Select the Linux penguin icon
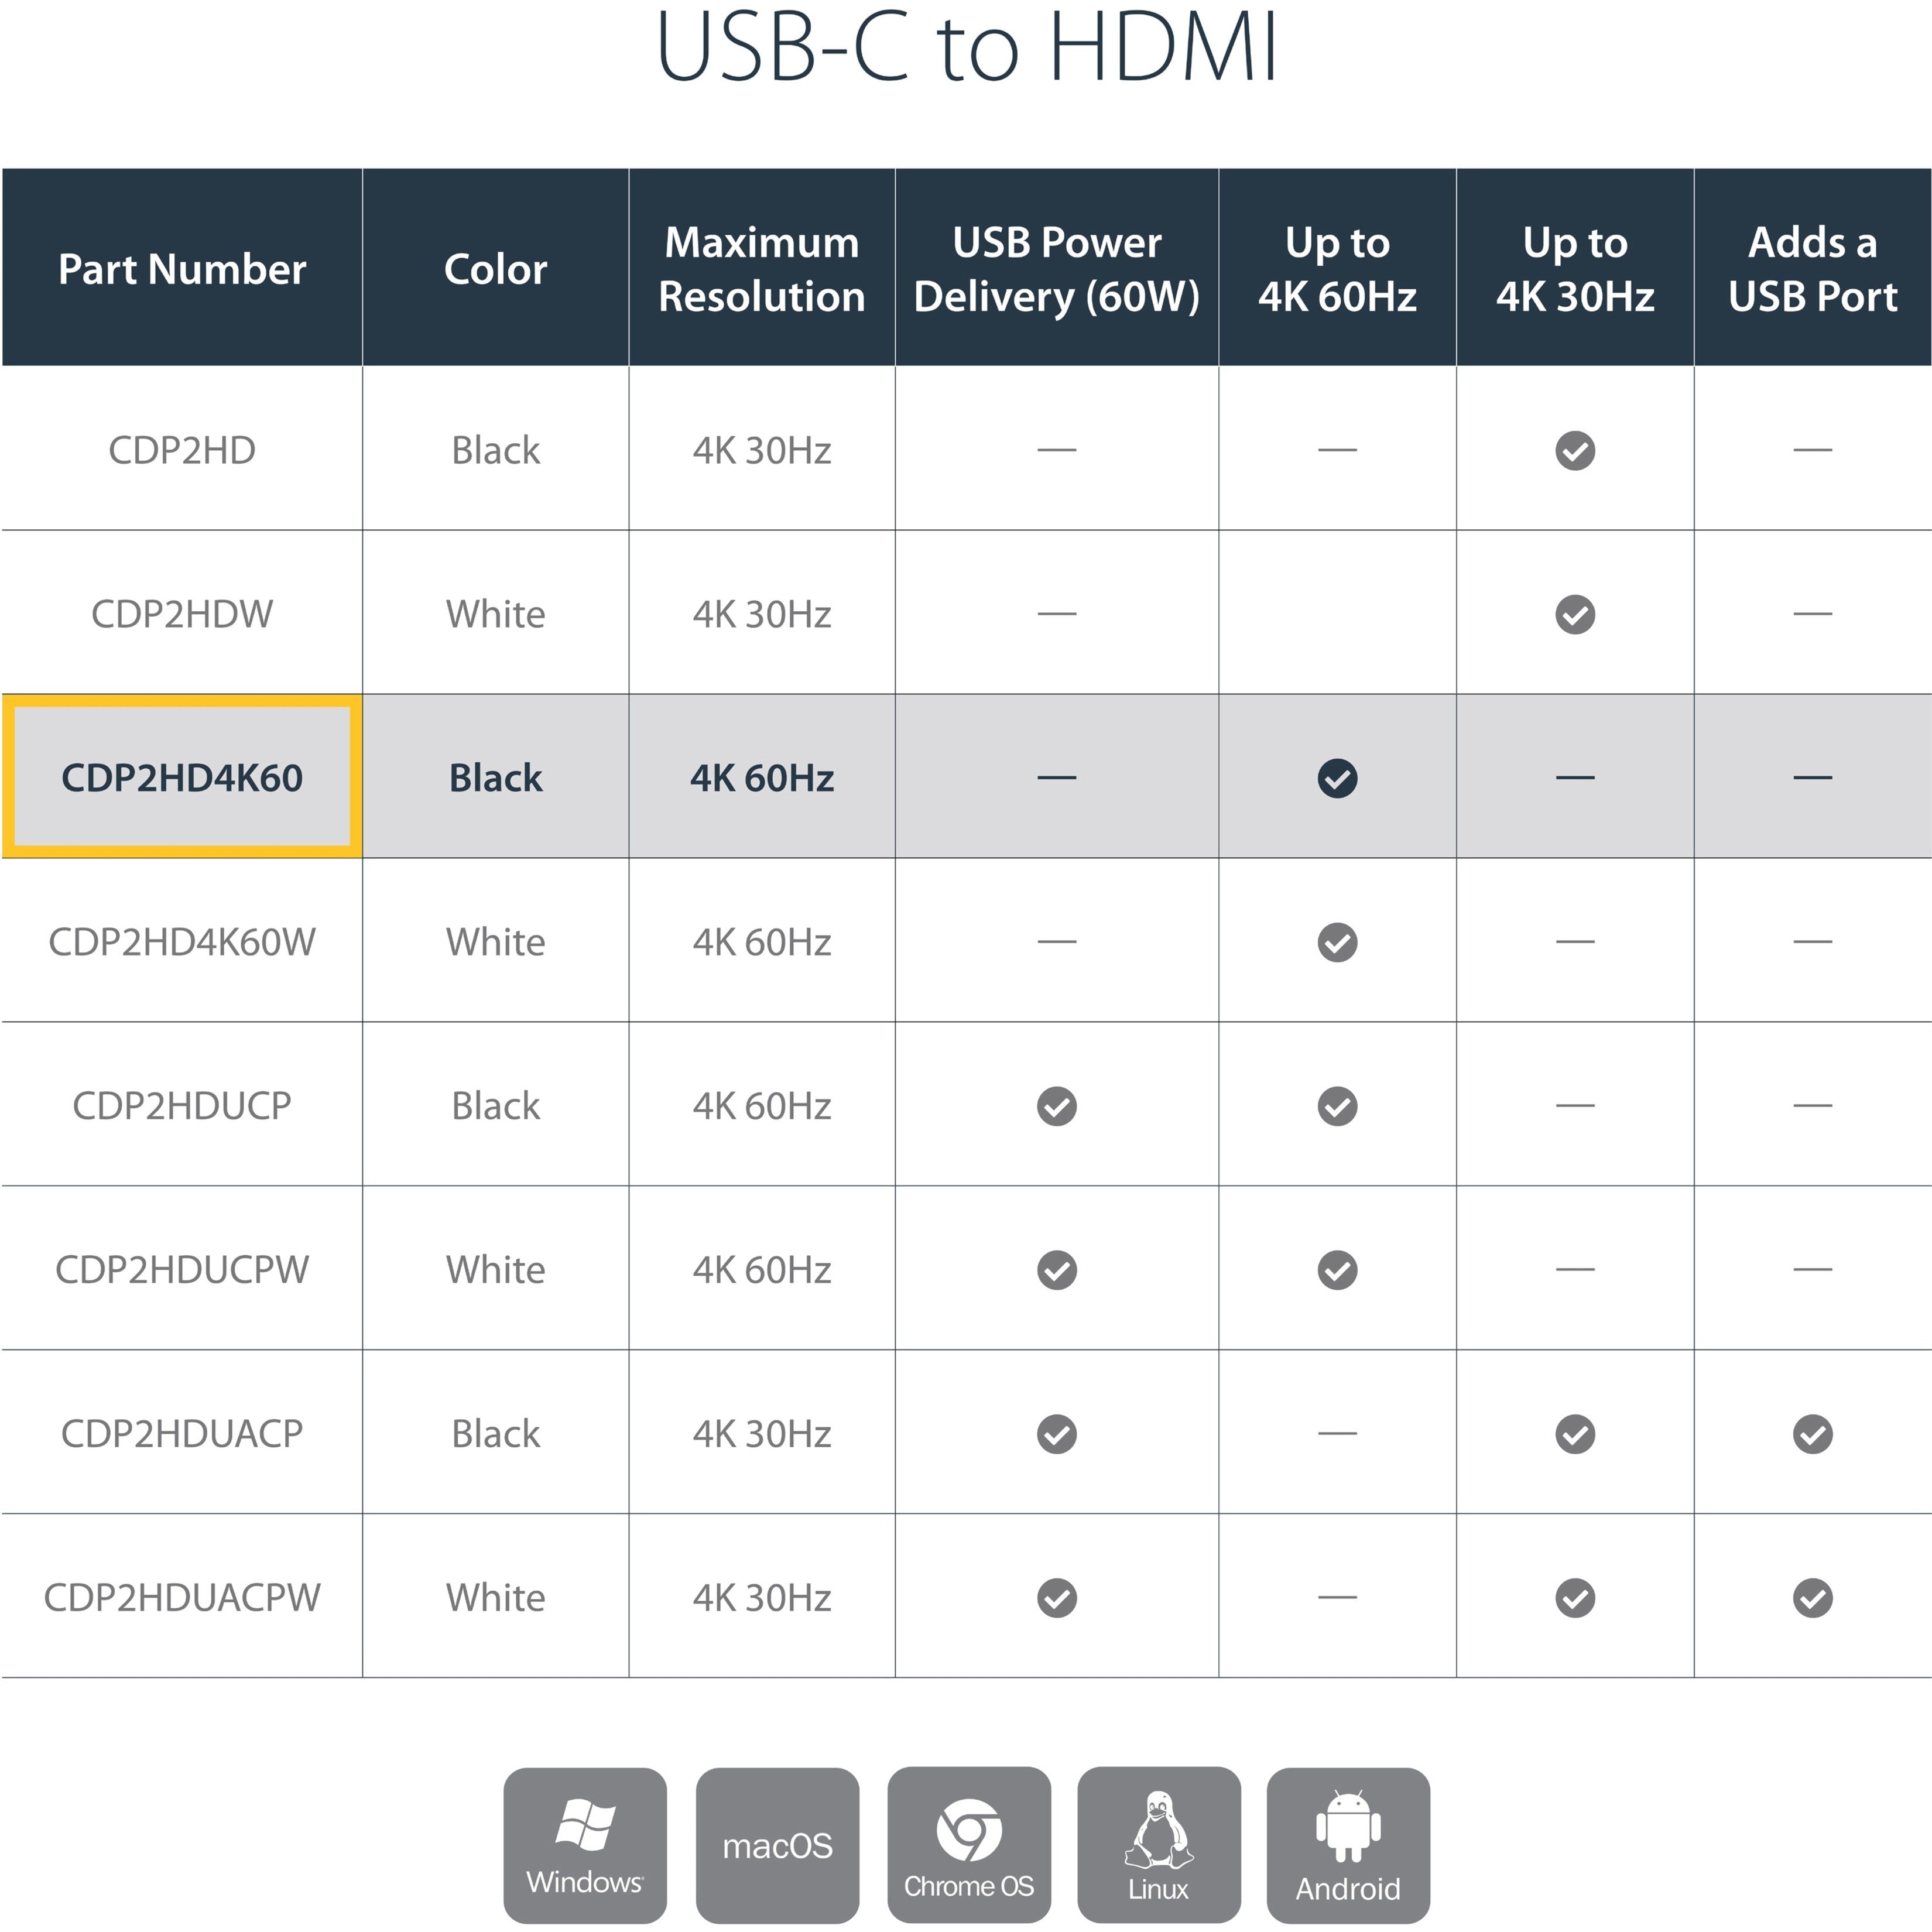Image resolution: width=1932 pixels, height=1932 pixels. pos(1159,1845)
